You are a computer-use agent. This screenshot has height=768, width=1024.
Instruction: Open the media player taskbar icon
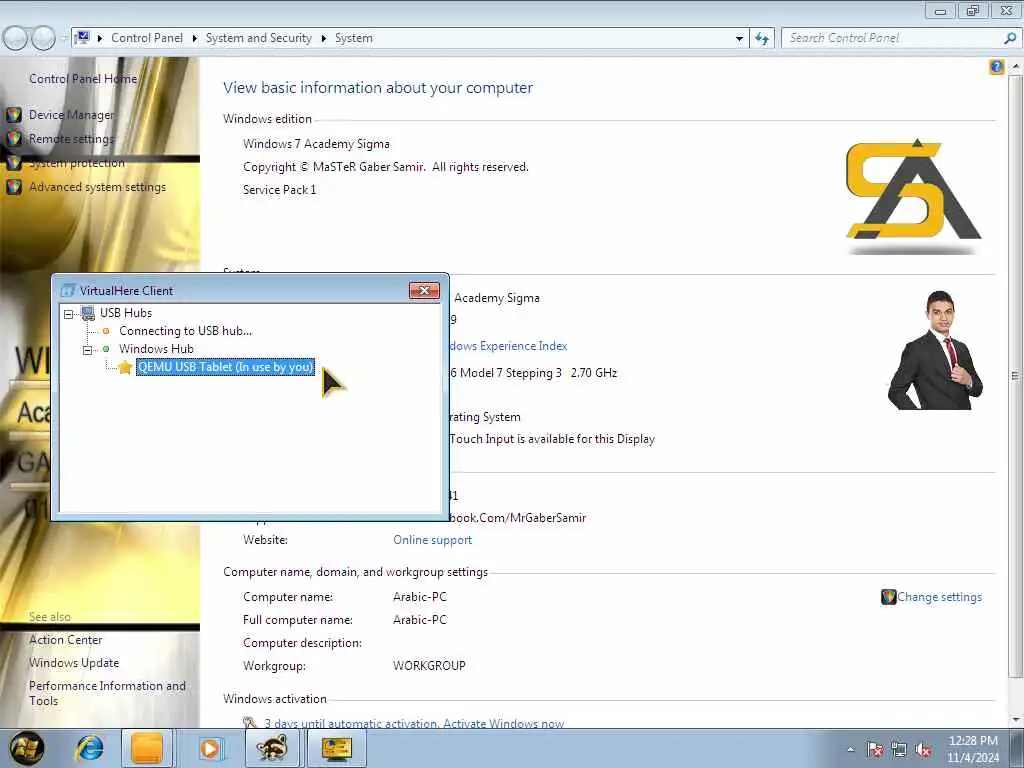[x=210, y=748]
